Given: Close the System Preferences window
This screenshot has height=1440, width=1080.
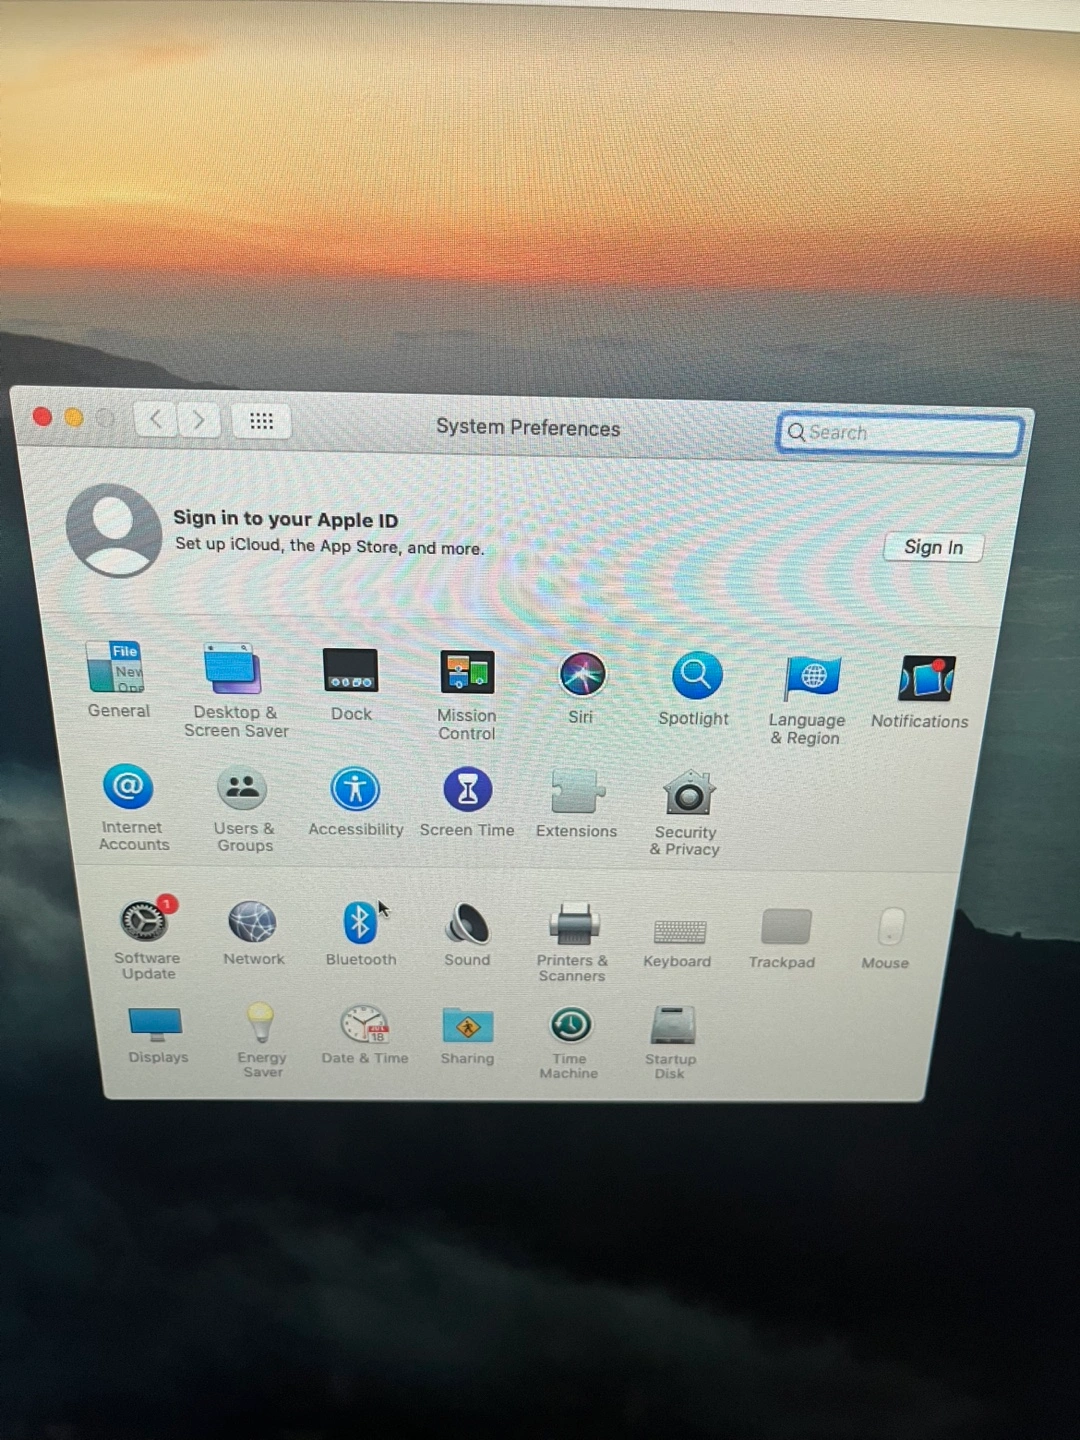Looking at the screenshot, I should coord(42,416).
